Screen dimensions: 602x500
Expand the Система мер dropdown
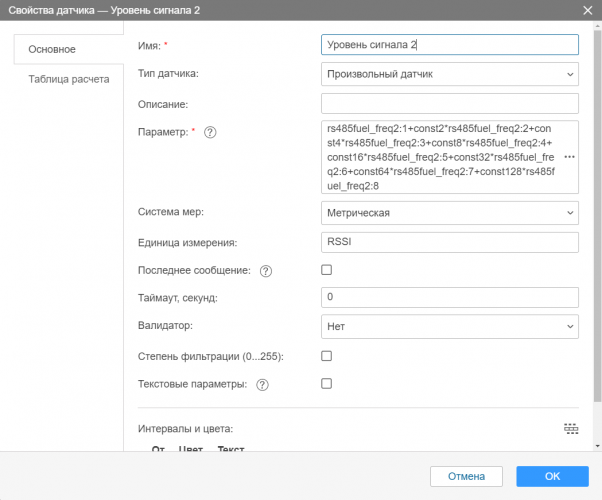pos(450,213)
